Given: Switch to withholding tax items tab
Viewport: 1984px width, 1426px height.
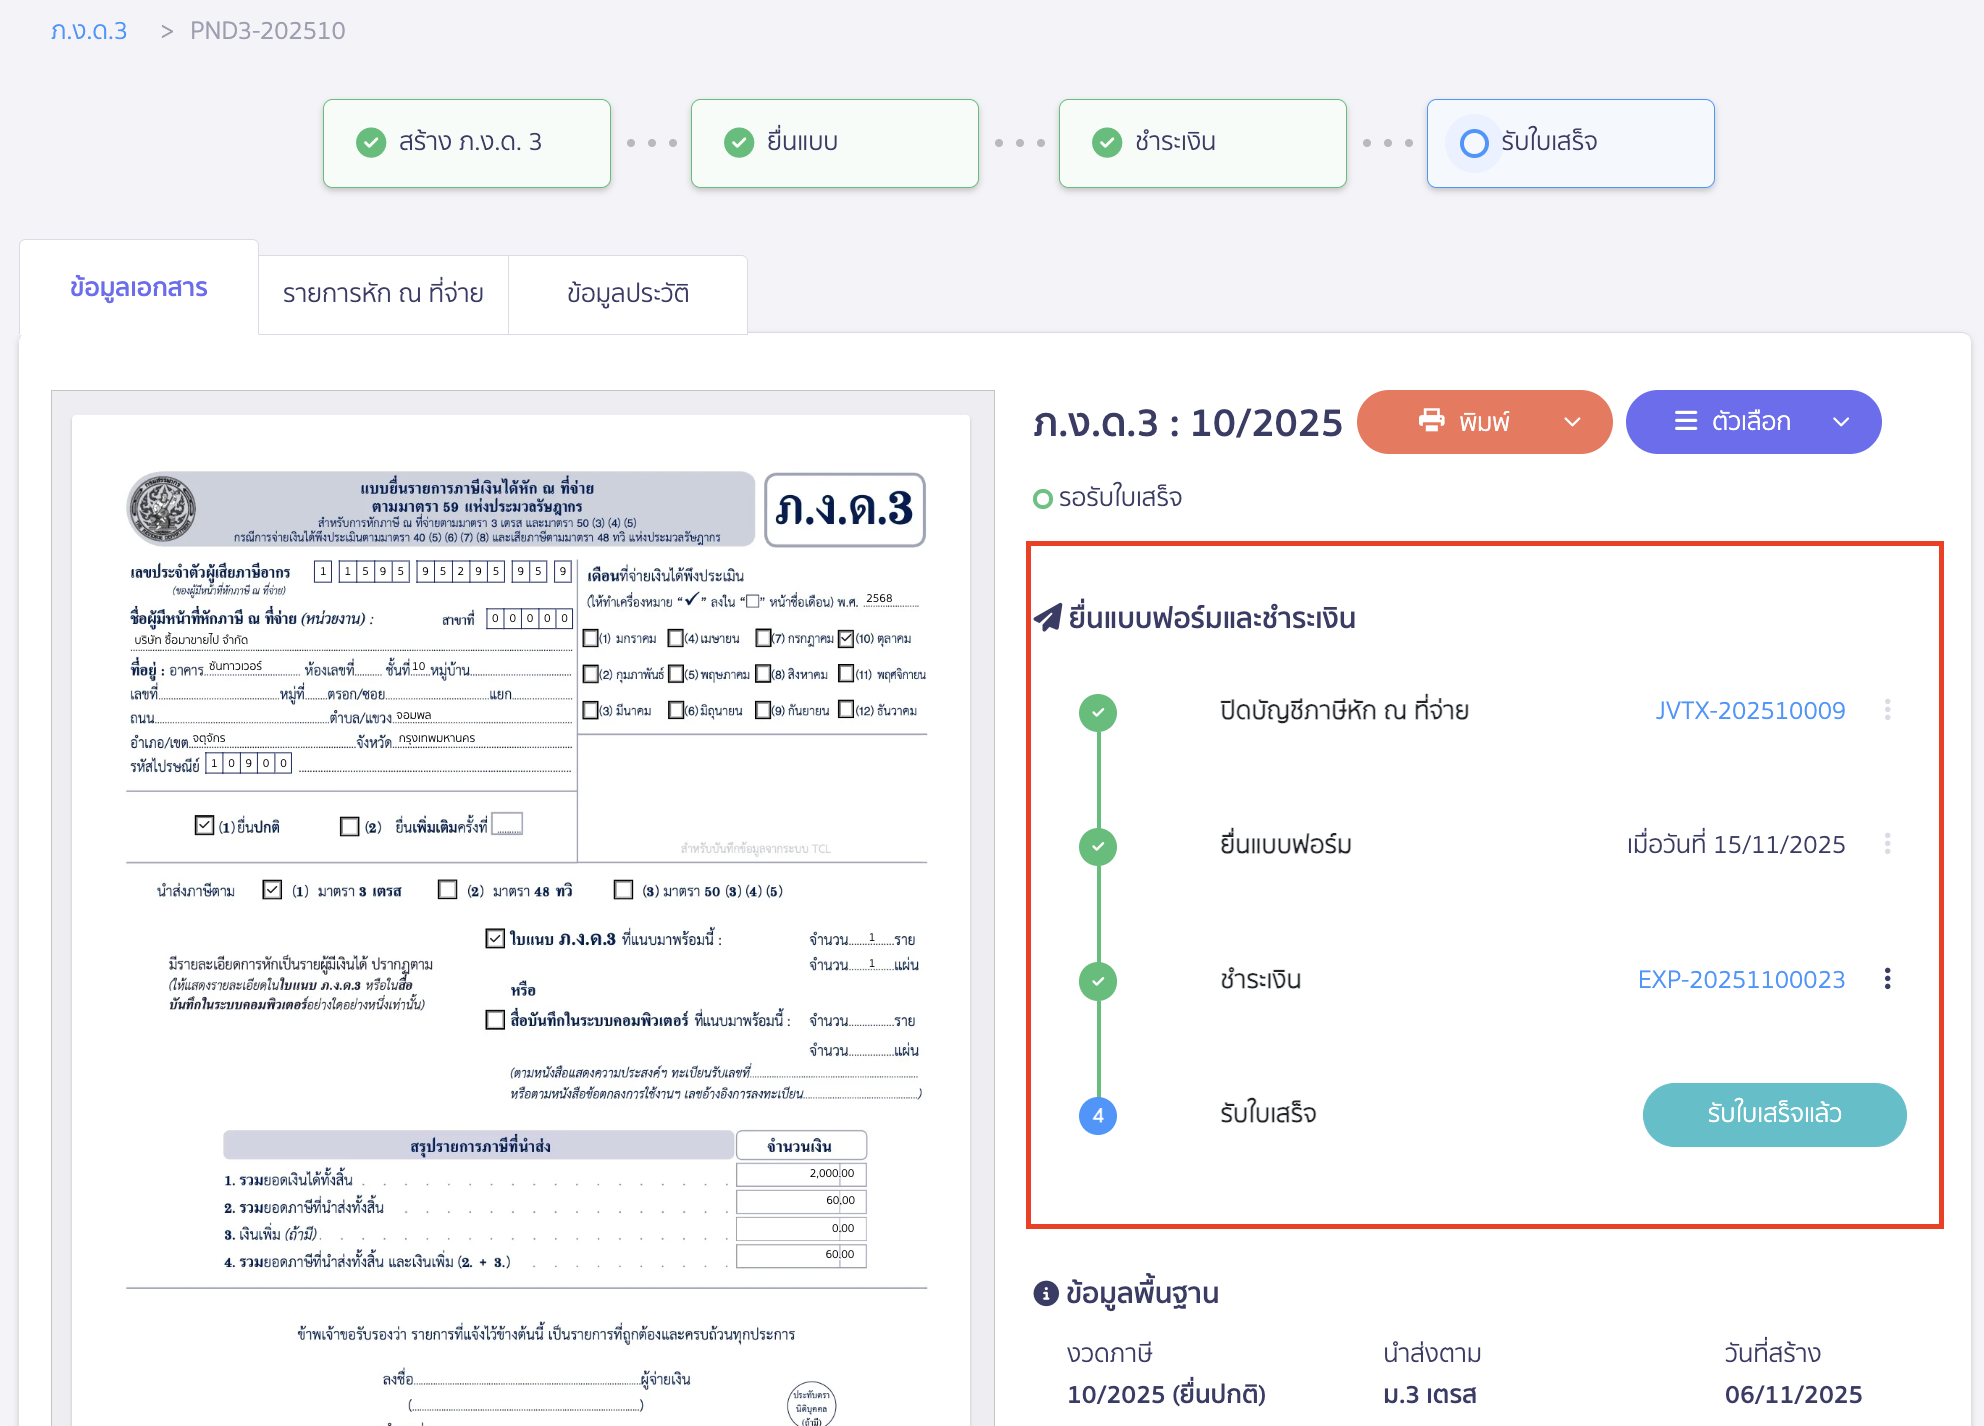Looking at the screenshot, I should pos(383,294).
